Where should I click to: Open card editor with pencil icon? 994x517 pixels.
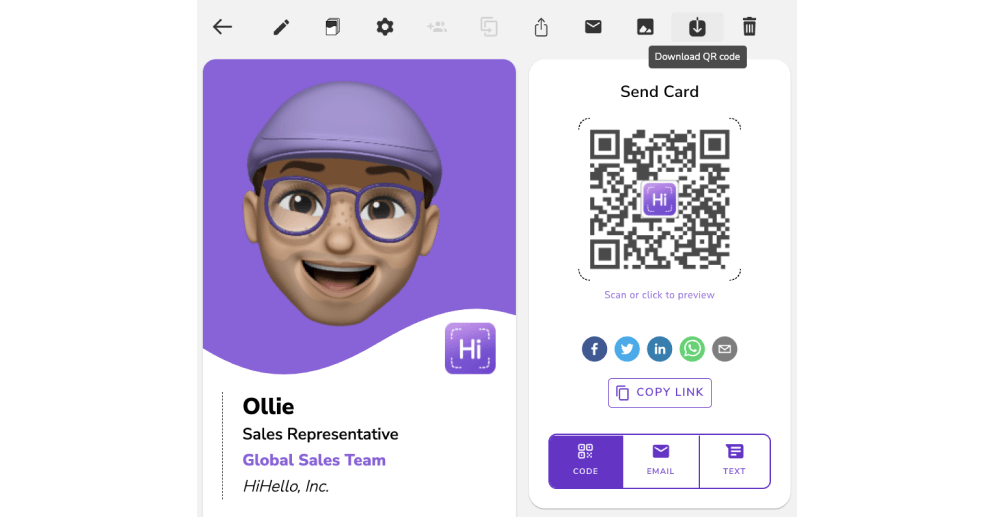[x=281, y=27]
